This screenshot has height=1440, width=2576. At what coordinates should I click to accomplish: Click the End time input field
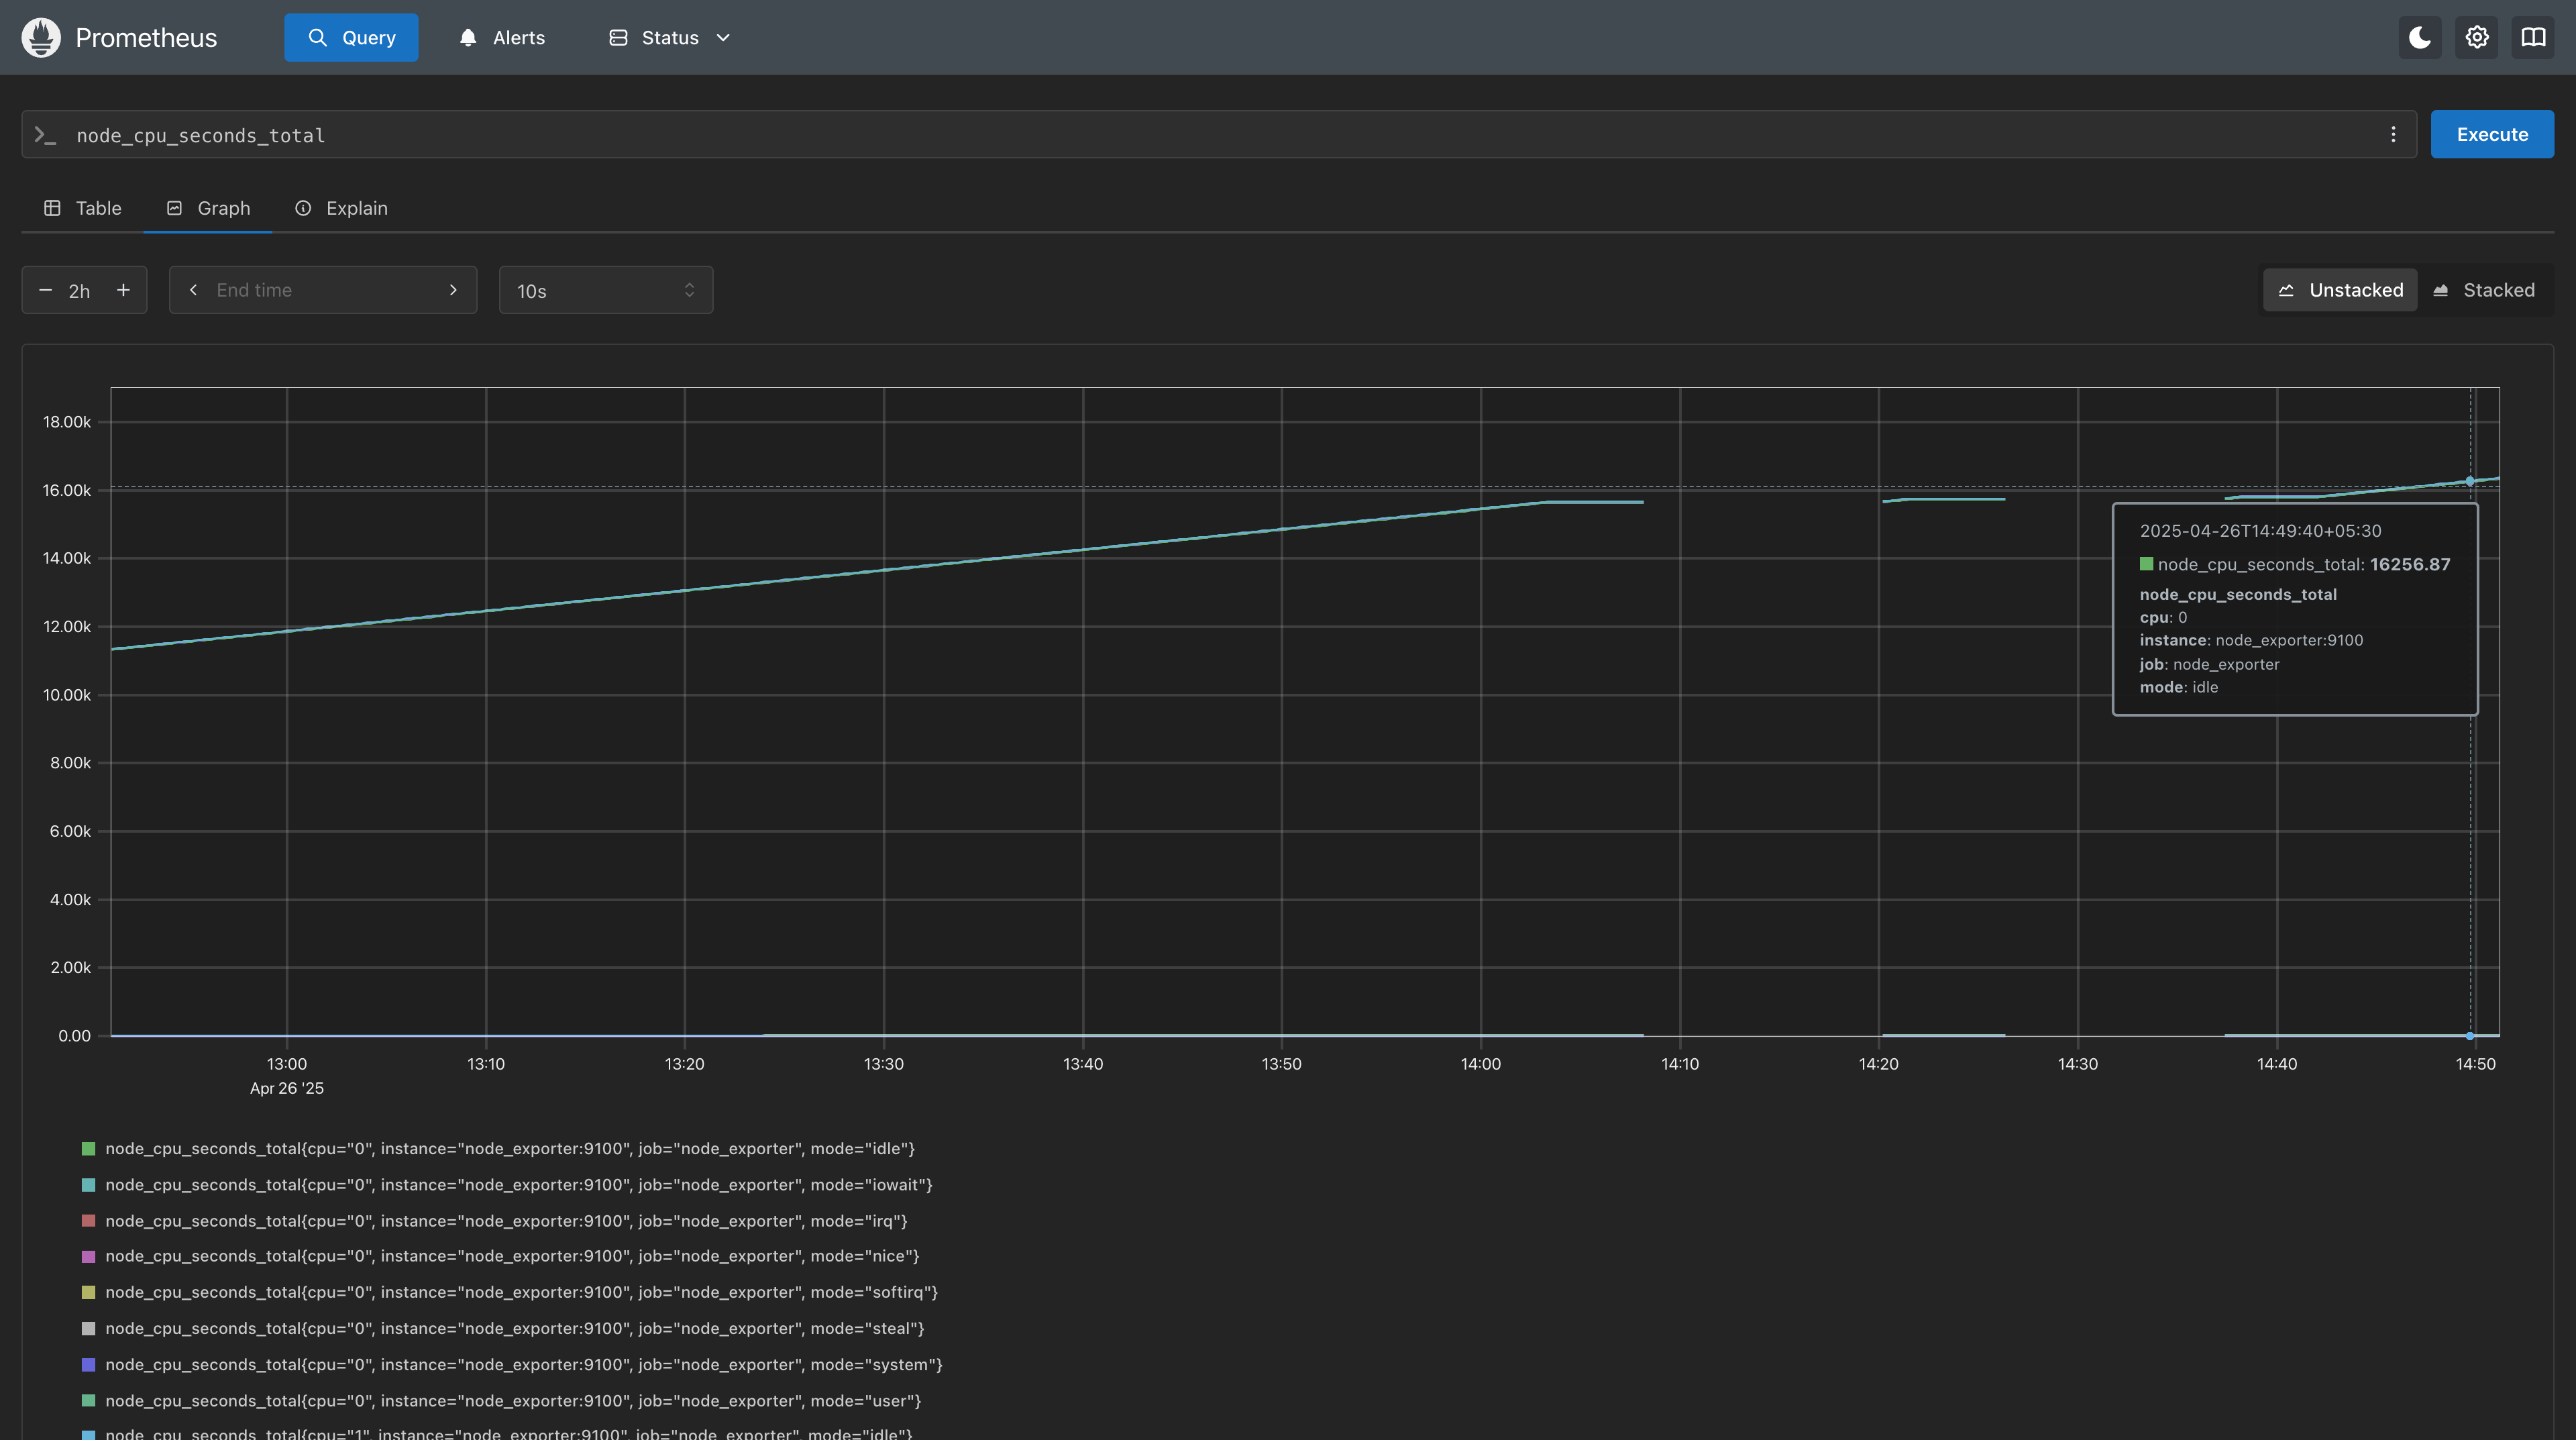point(323,290)
